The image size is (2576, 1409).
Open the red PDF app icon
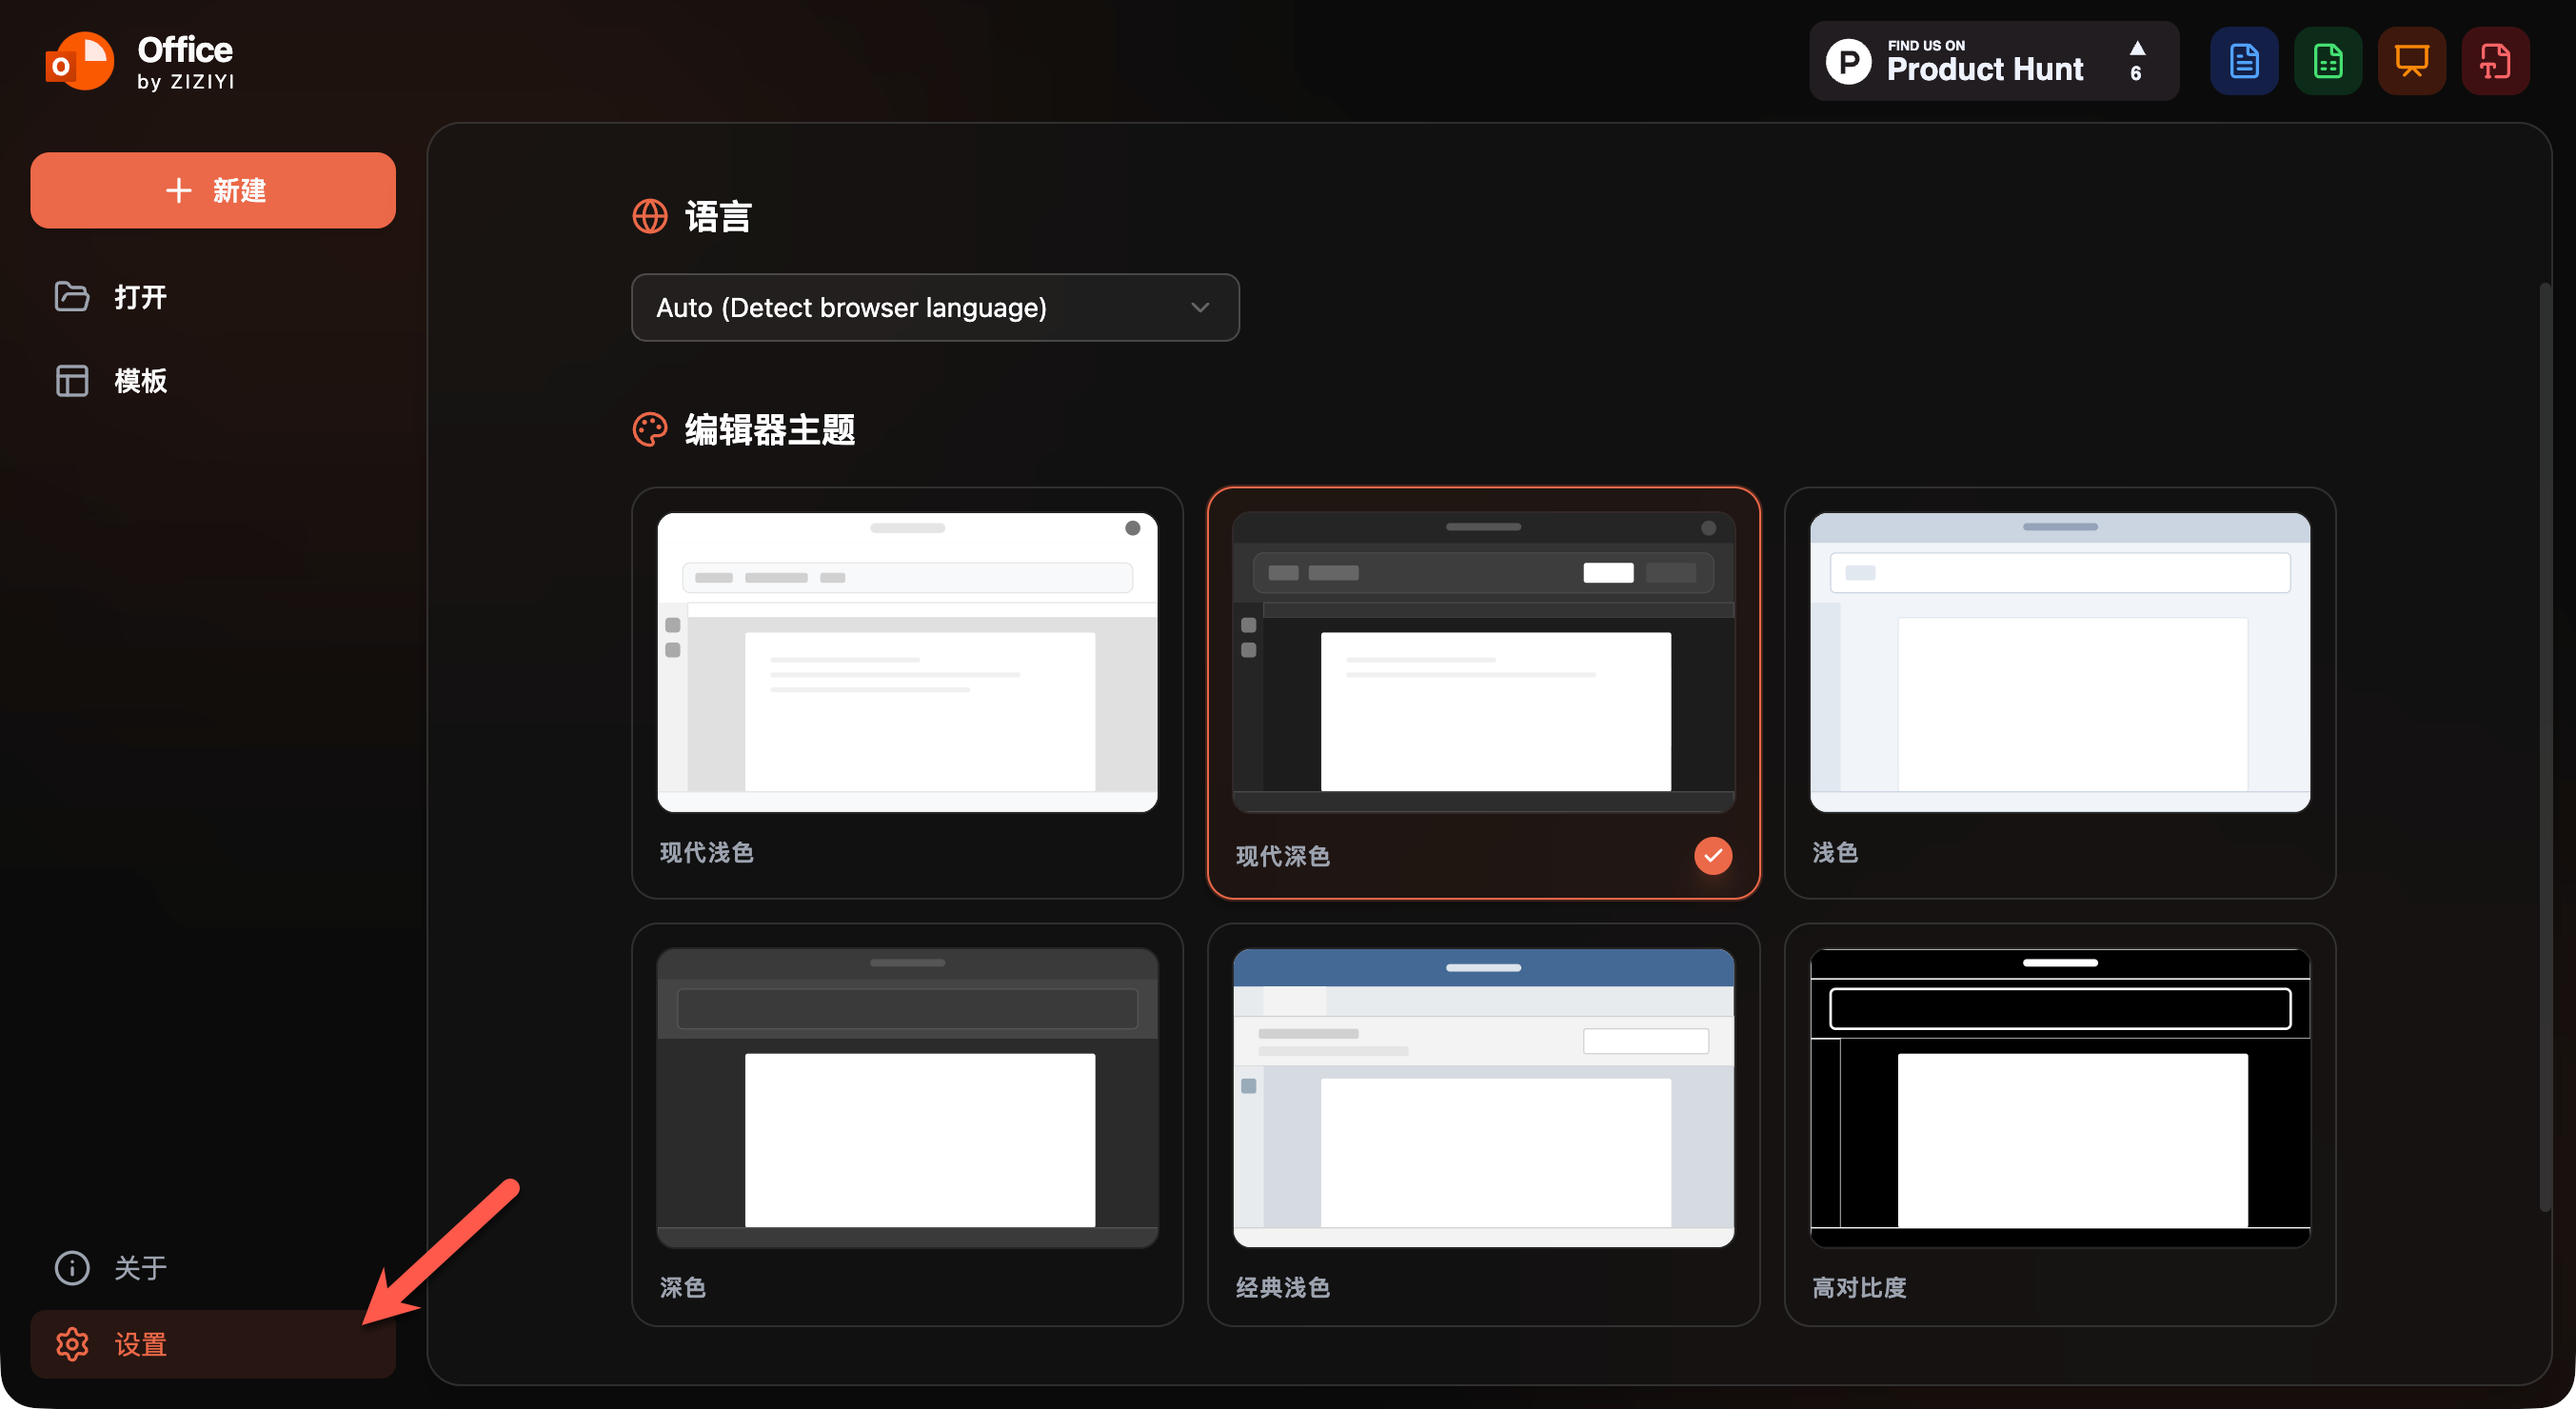coord(2495,61)
